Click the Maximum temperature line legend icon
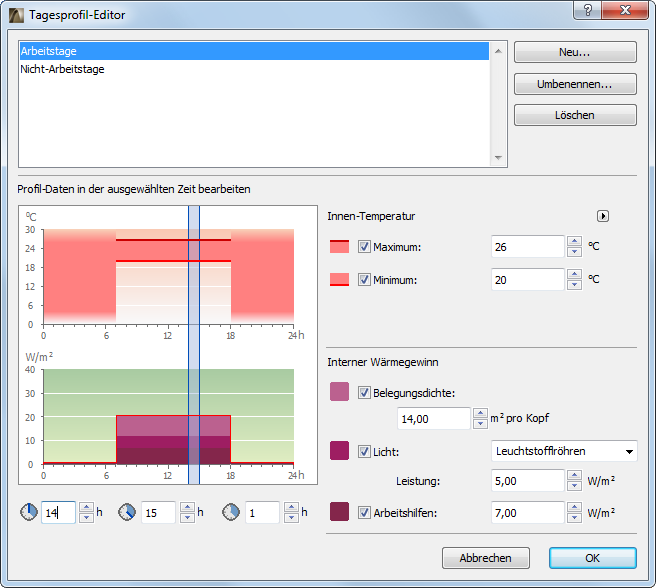 [339, 246]
